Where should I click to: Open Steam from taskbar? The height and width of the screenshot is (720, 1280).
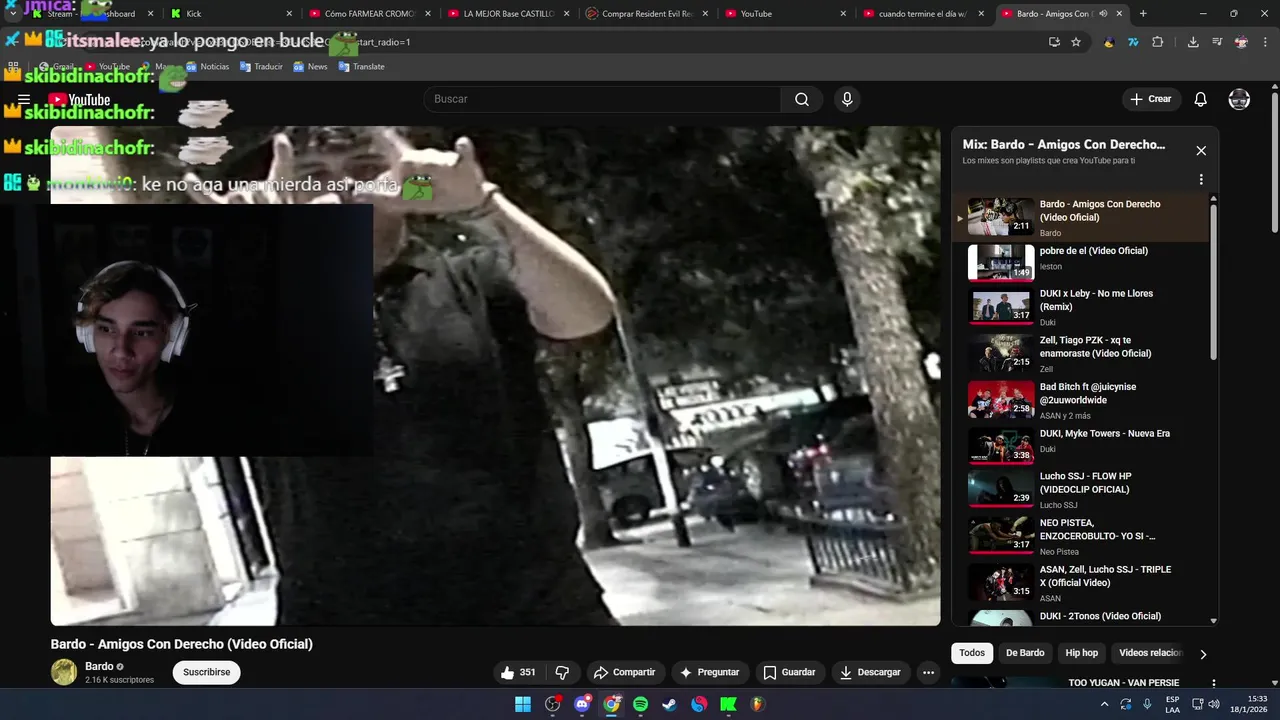coord(669,704)
